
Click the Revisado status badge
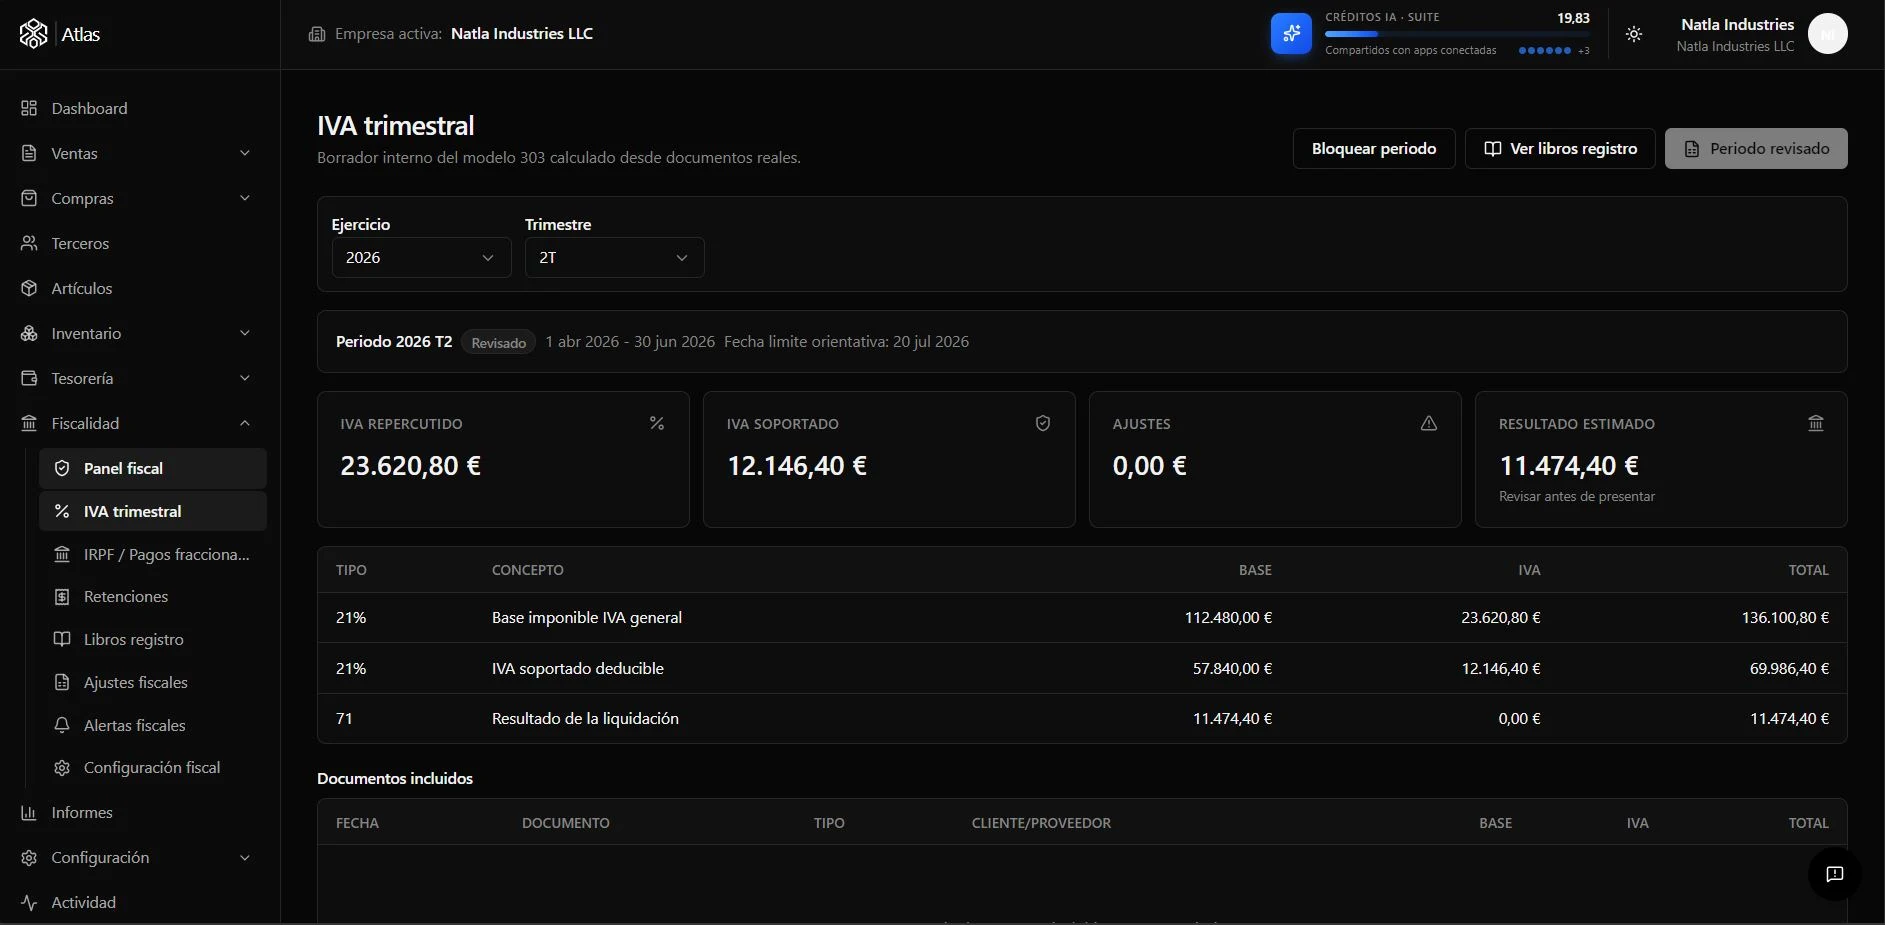tap(498, 342)
